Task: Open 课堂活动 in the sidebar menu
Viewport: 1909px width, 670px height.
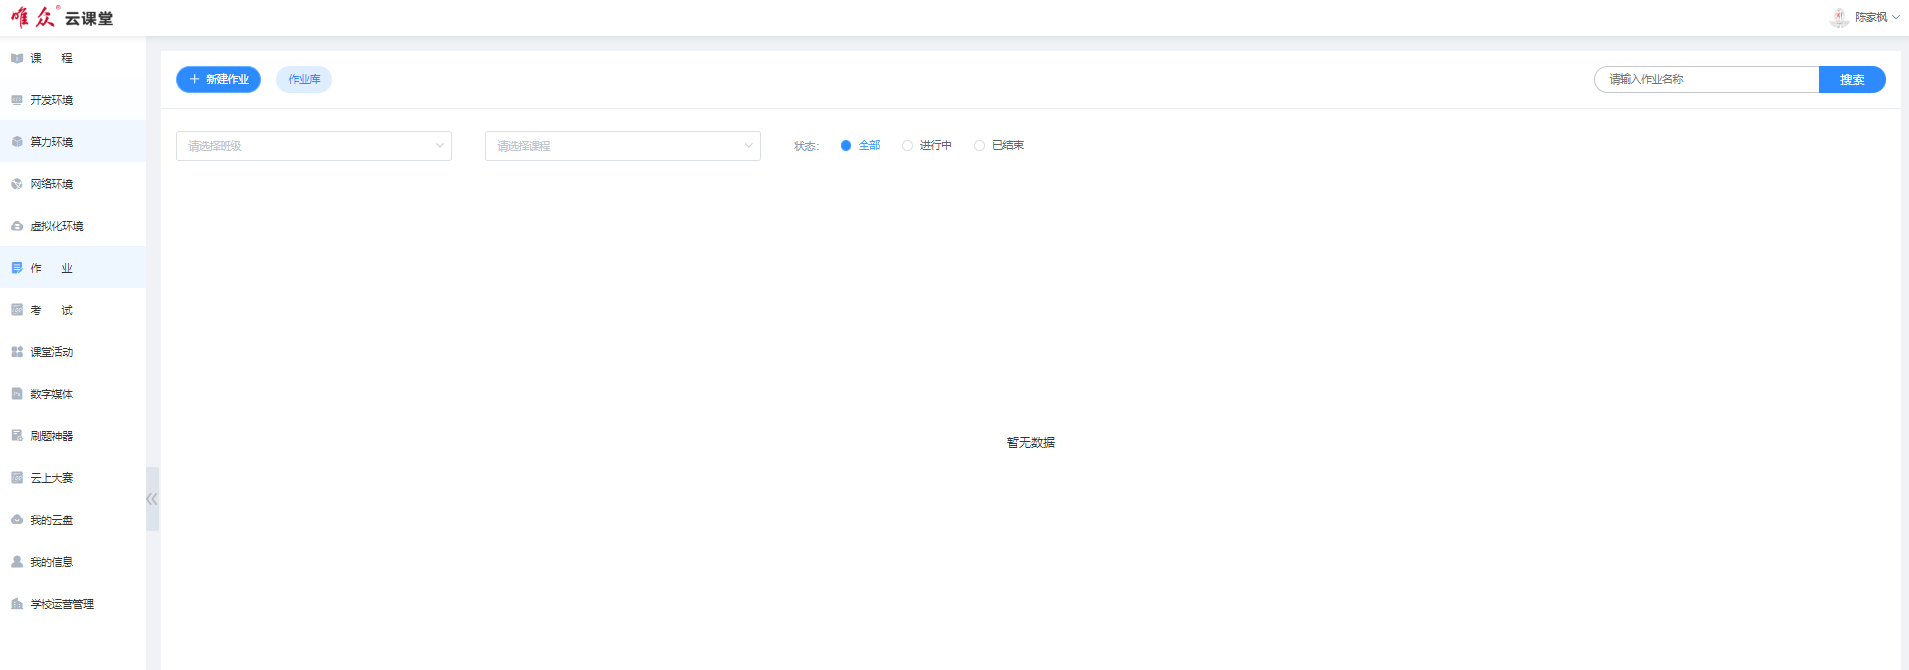Action: pyautogui.click(x=51, y=352)
